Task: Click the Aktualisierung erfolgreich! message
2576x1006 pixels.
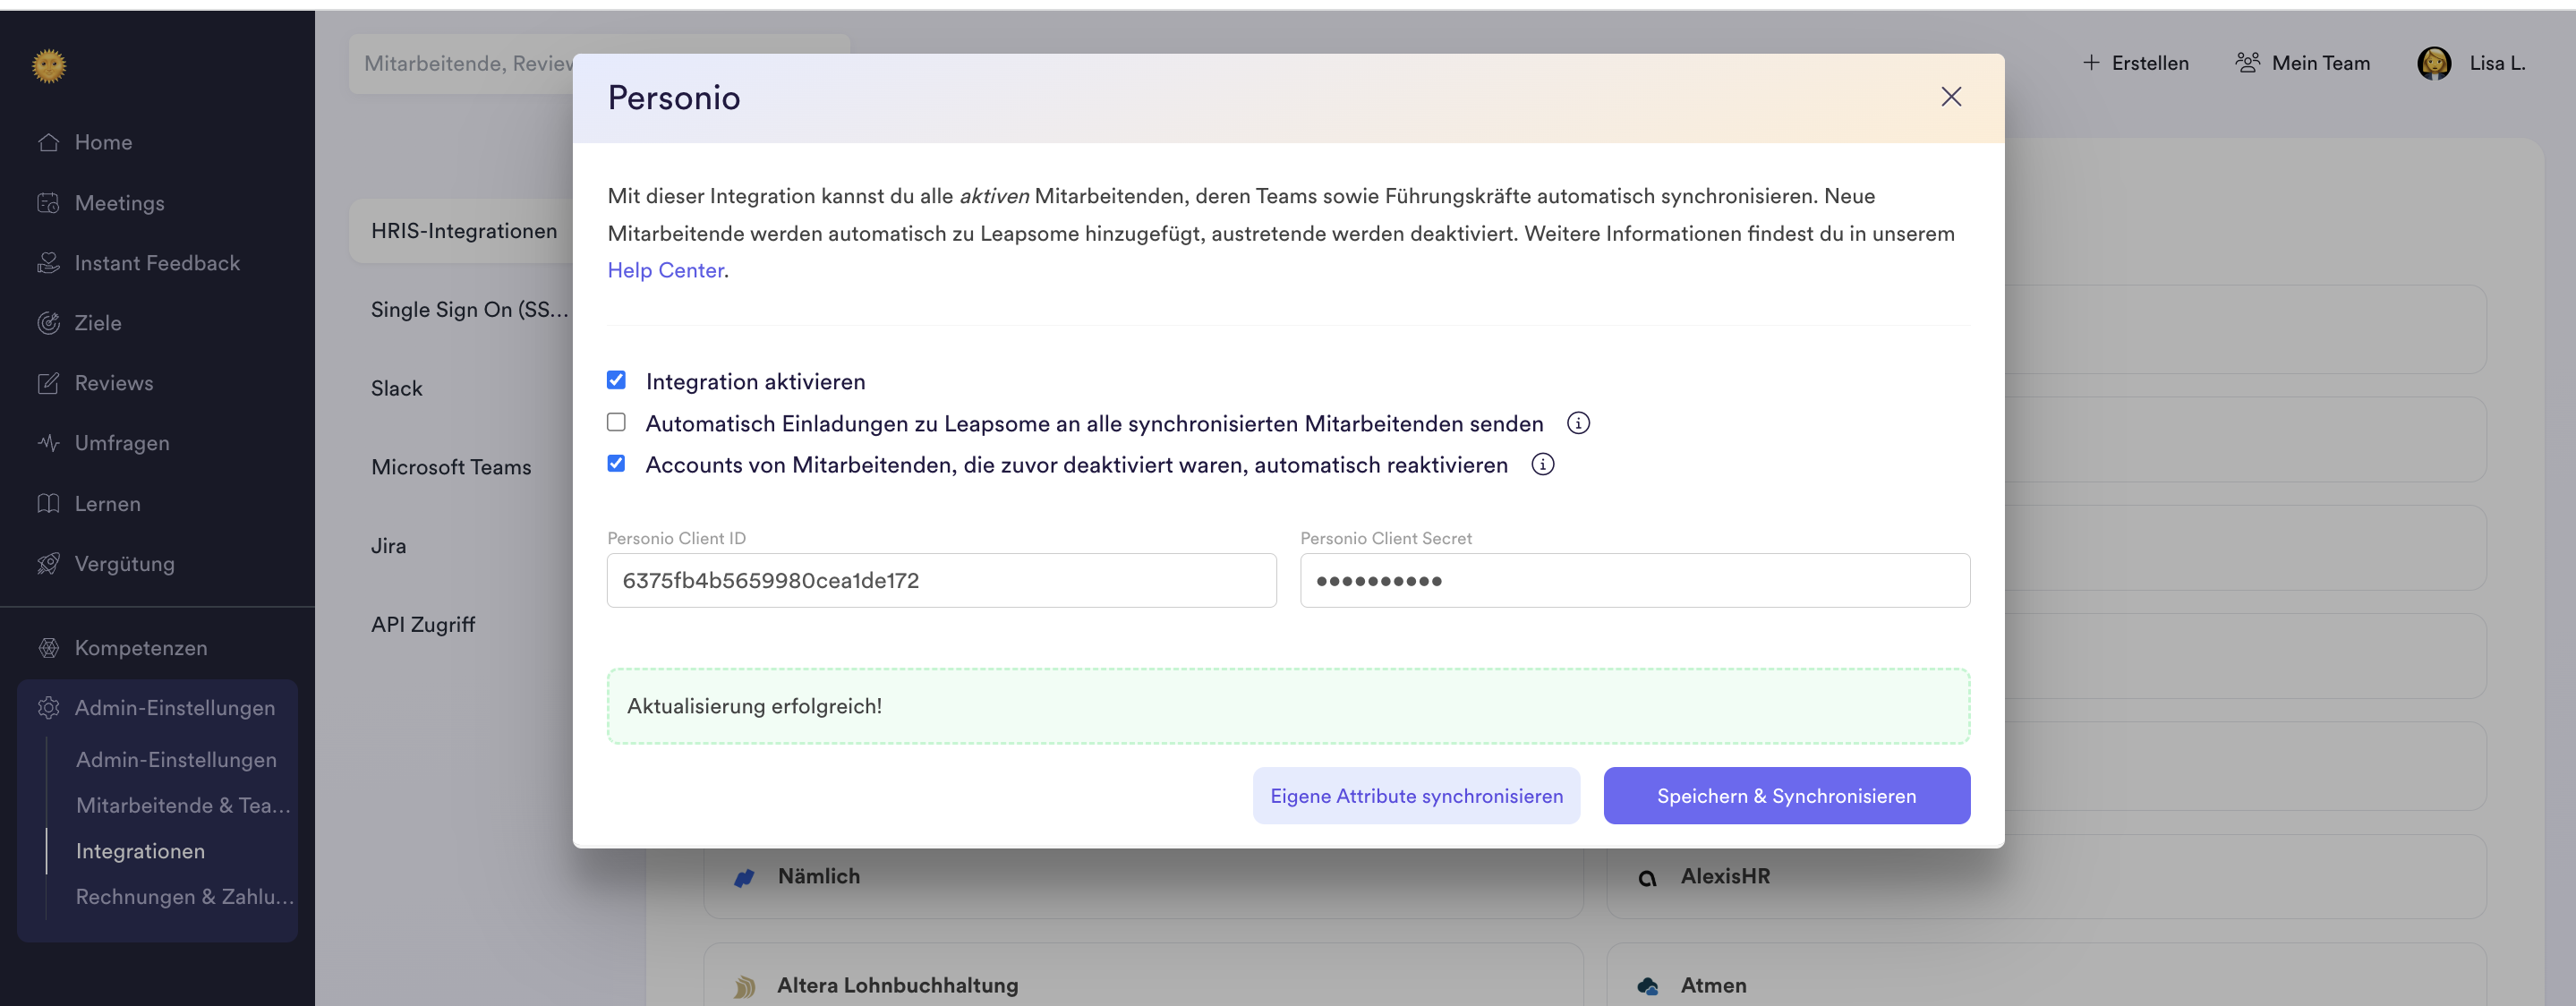Action: click(1288, 706)
